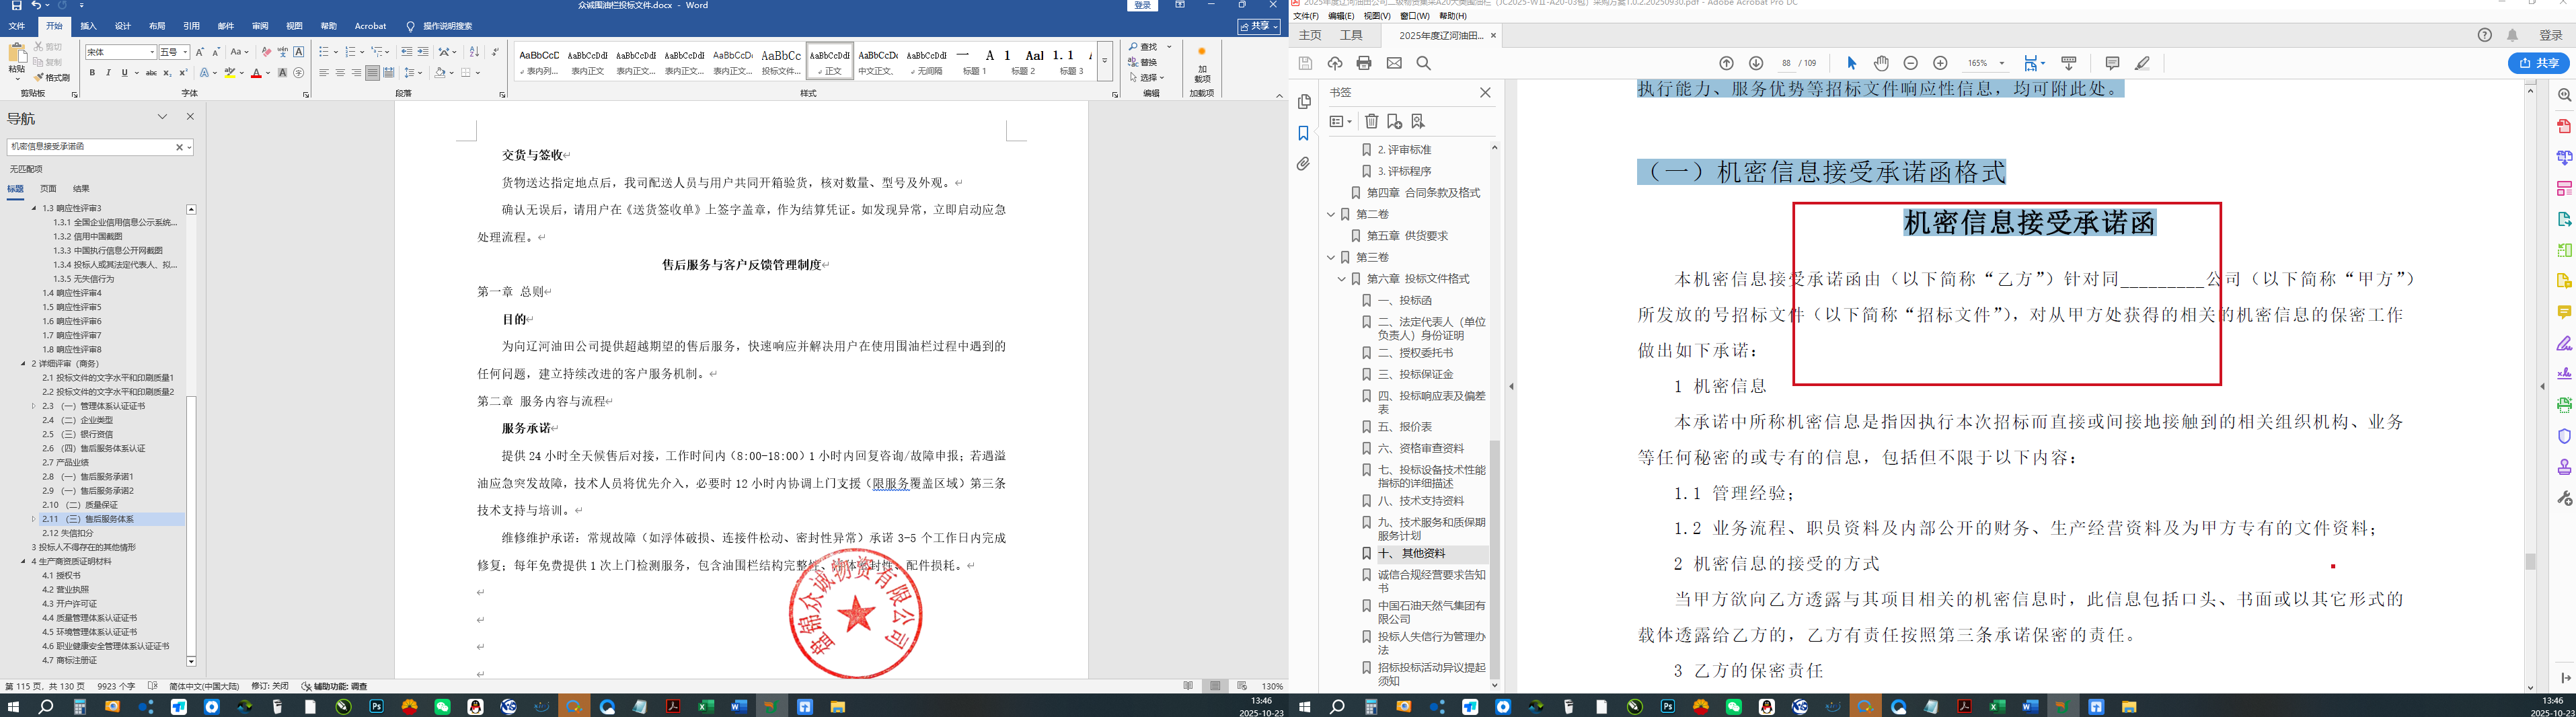Toggle bold formatting in Word
The width and height of the screenshot is (2576, 717).
click(x=92, y=73)
